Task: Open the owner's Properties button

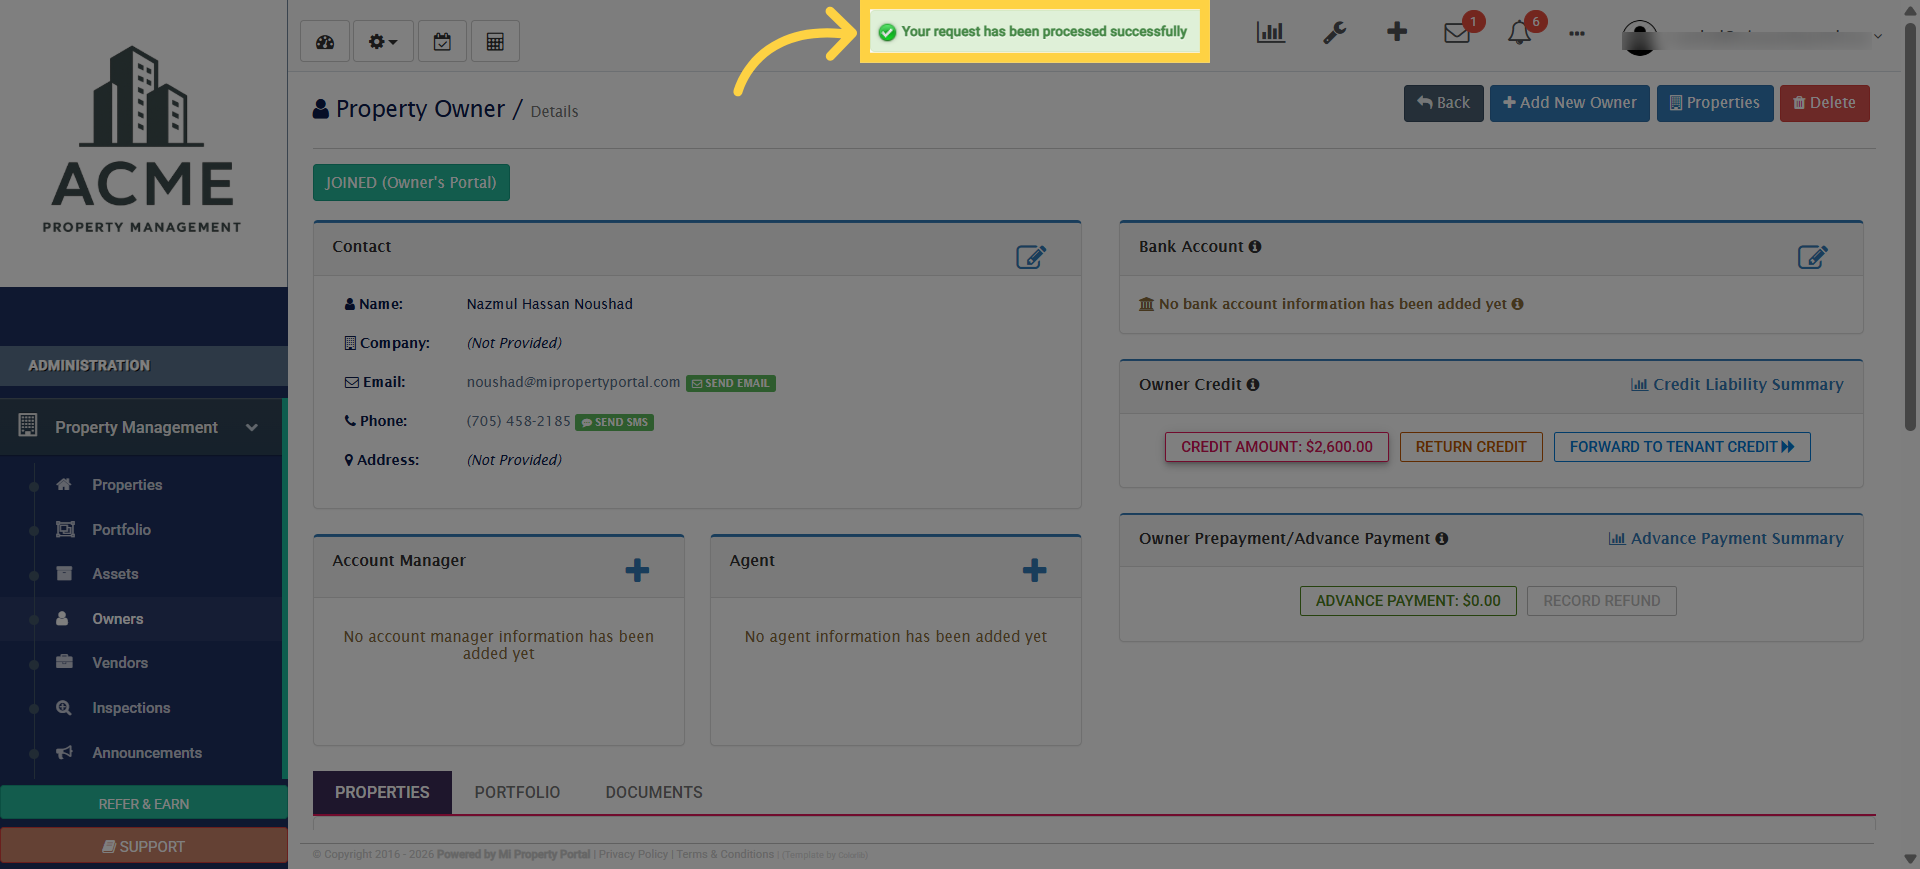Action: coord(1714,103)
